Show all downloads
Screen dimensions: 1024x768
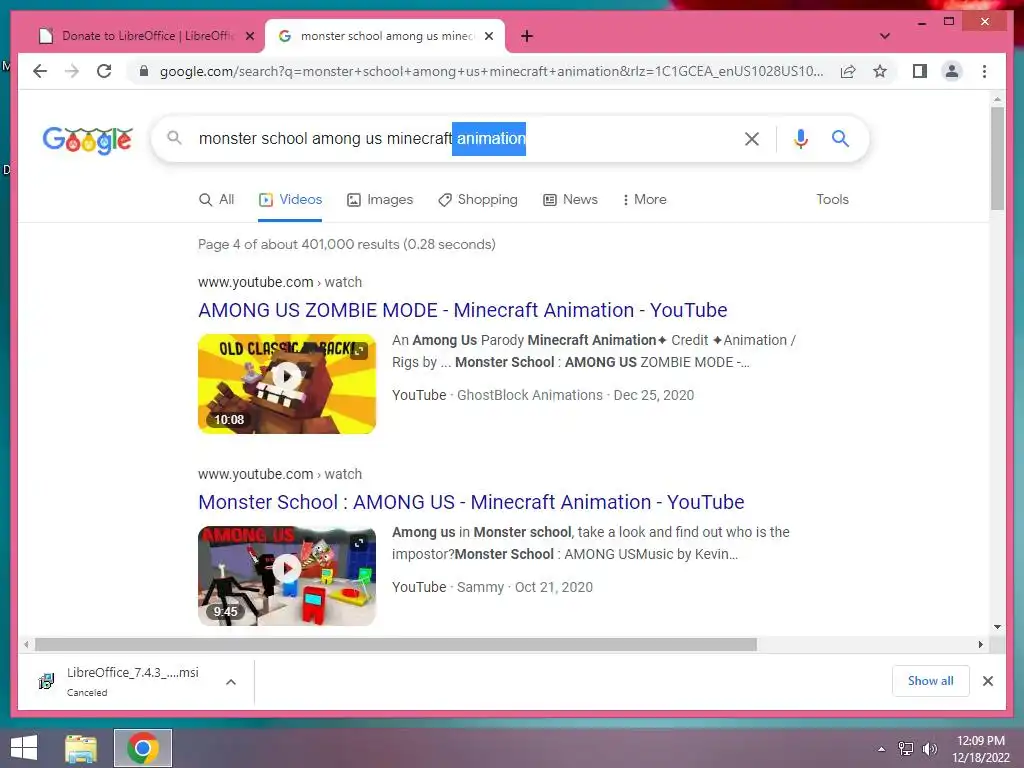[931, 681]
